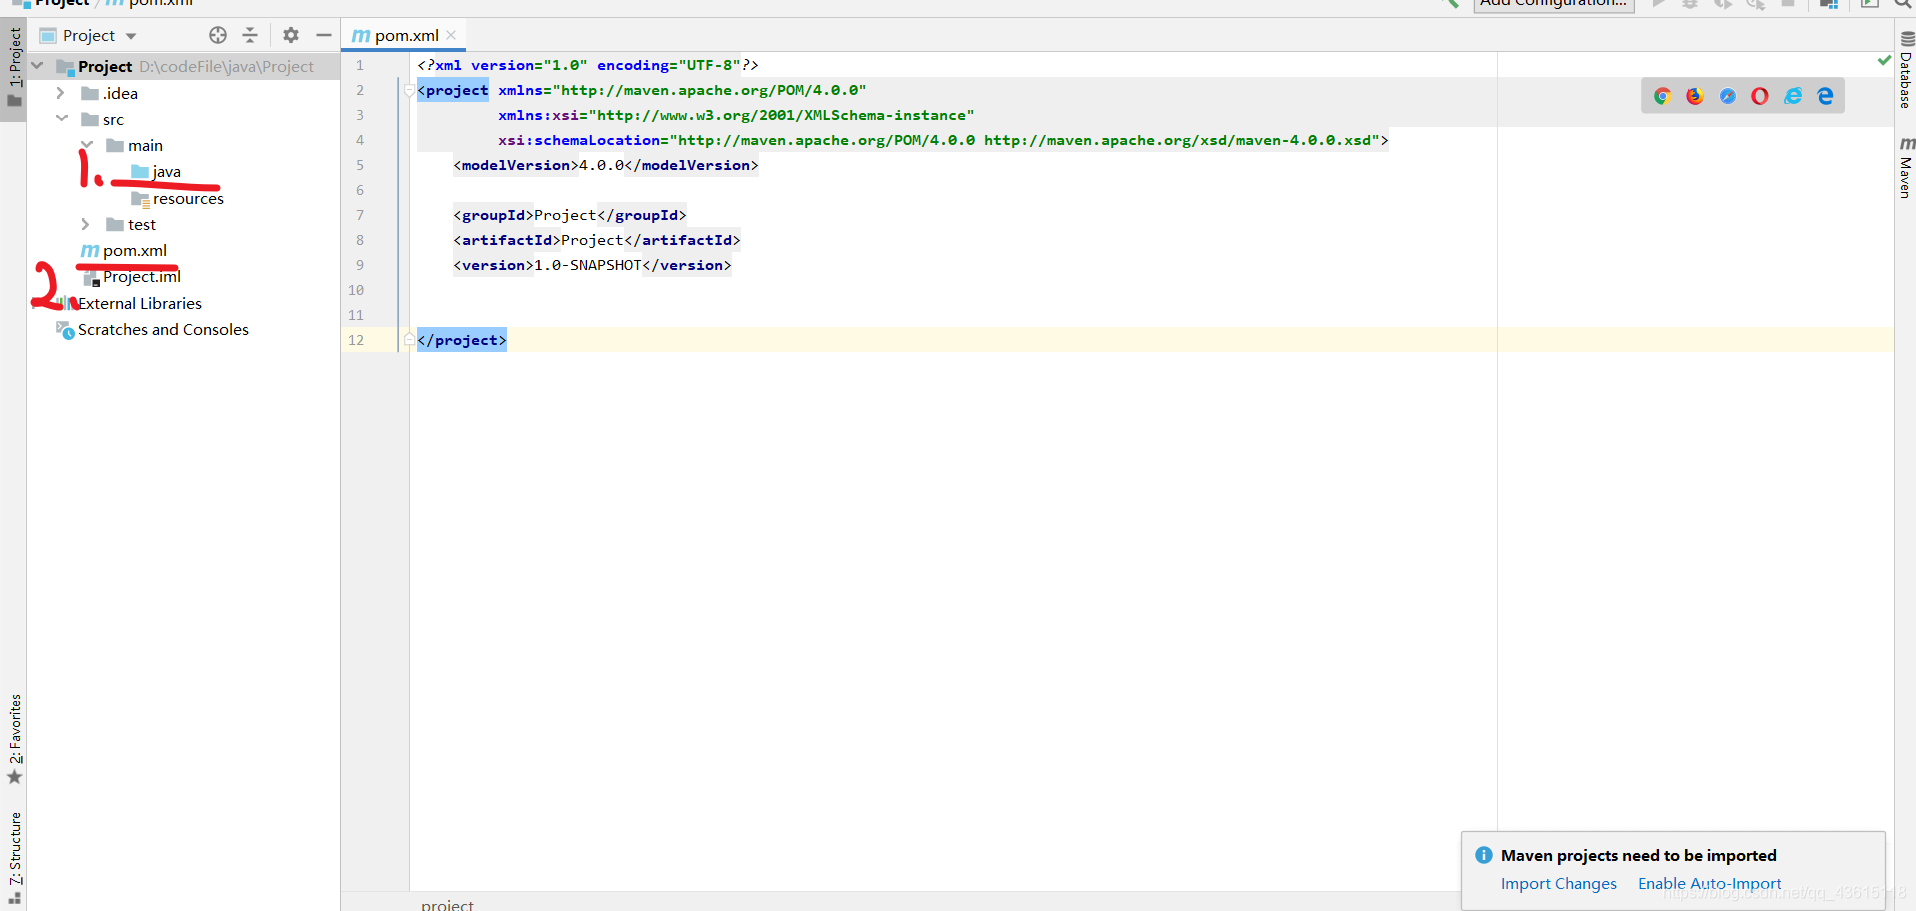Select Project.iml file
The height and width of the screenshot is (911, 1916).
132,277
